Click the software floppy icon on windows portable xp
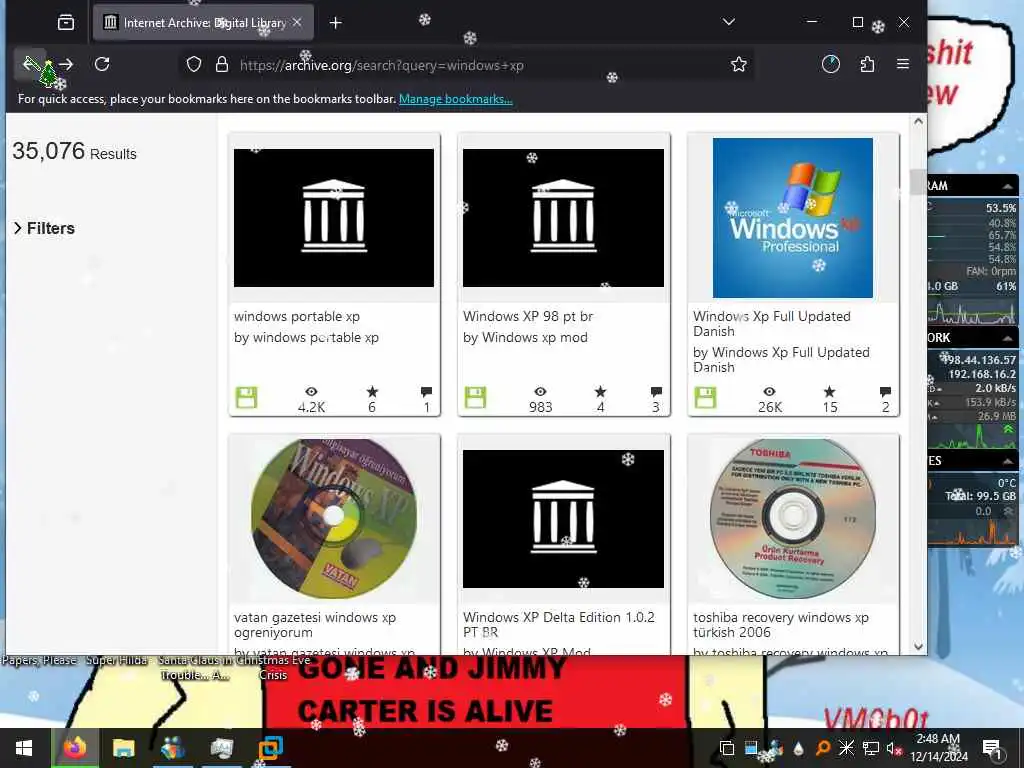The image size is (1024, 768). click(x=246, y=397)
